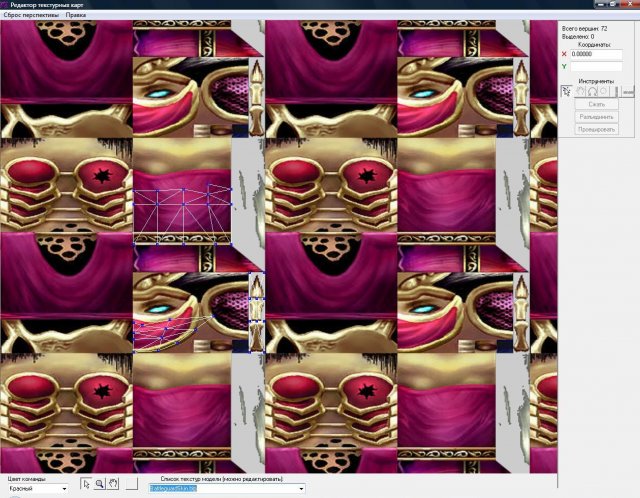Click the Разъединить button
Screen dimensions: 640x498
click(x=596, y=117)
